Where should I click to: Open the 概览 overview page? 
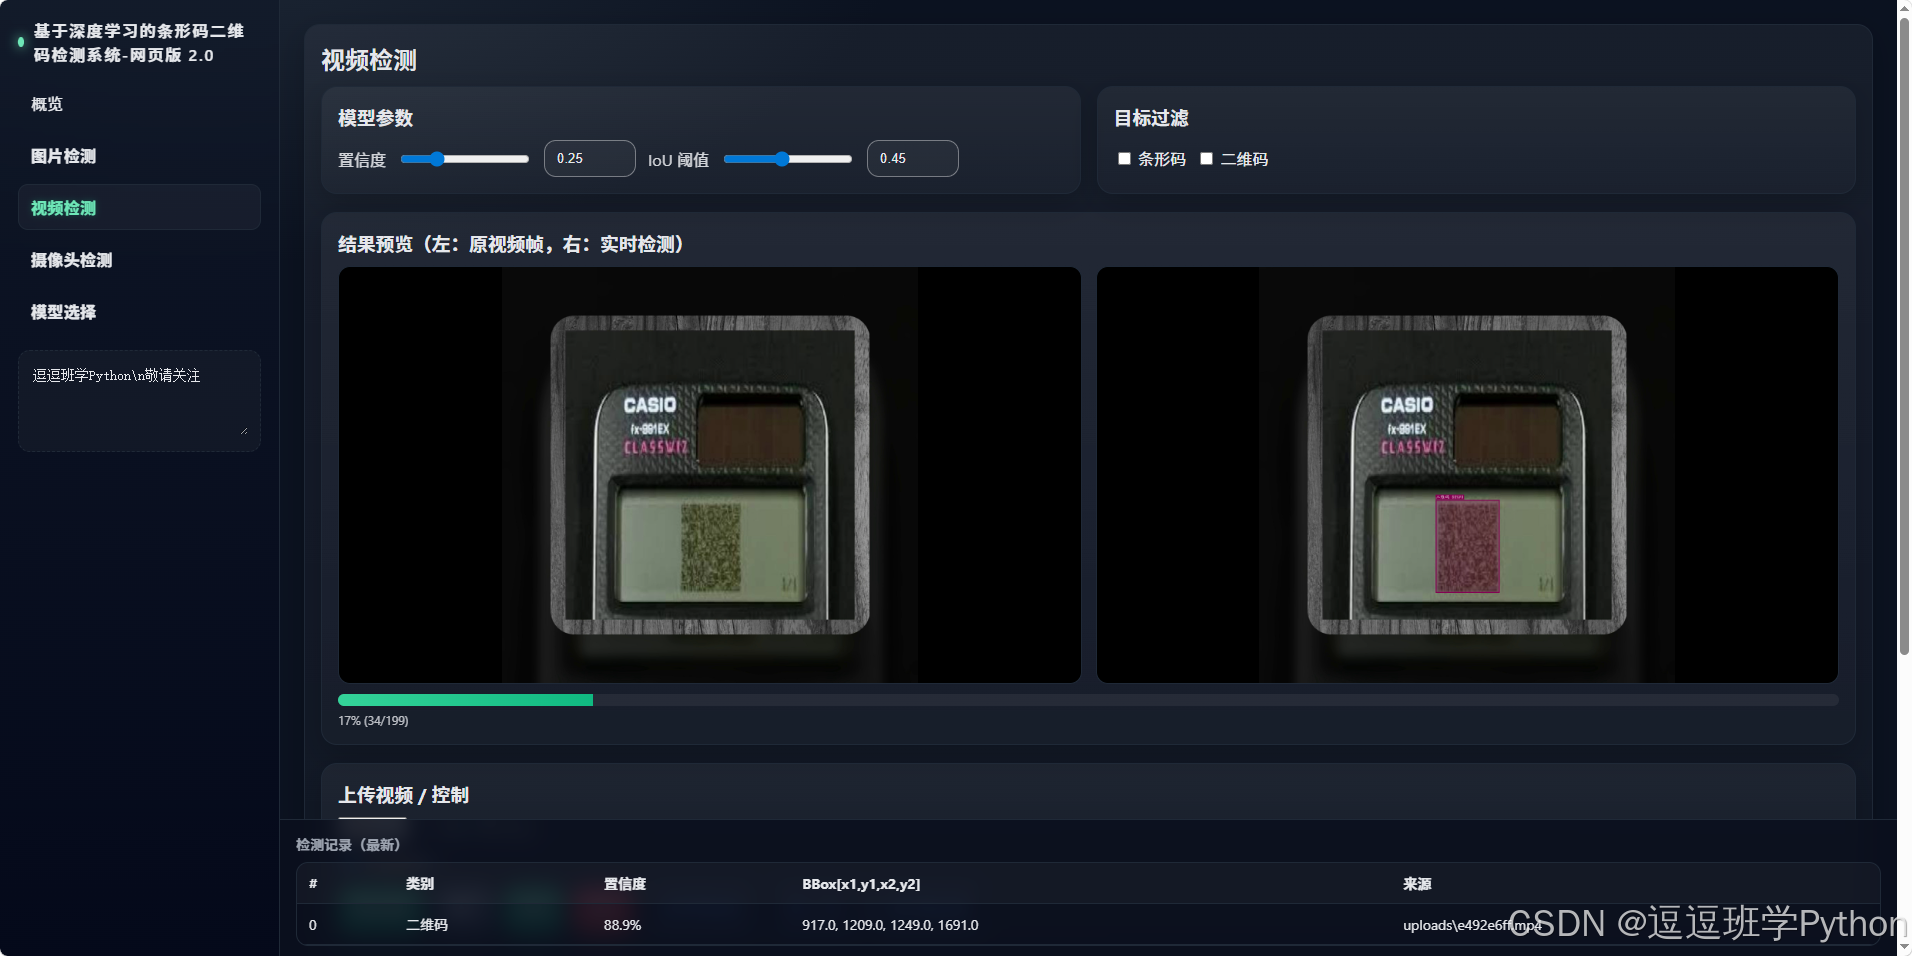[x=47, y=104]
